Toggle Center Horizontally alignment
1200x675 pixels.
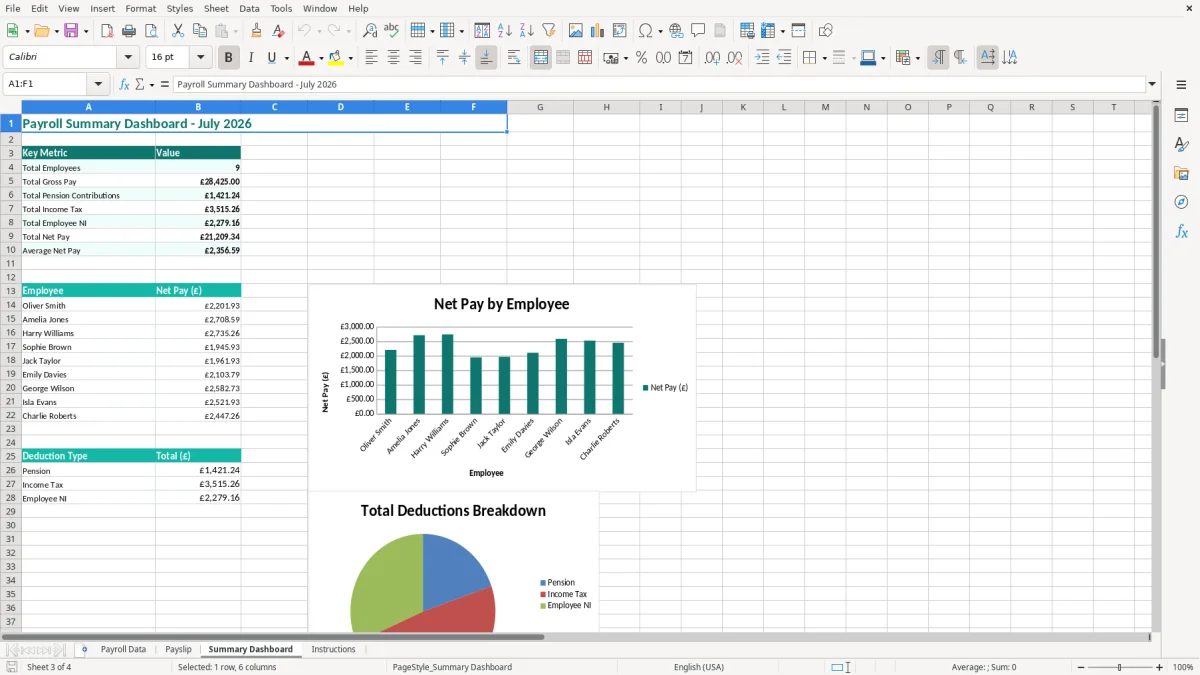(x=393, y=58)
